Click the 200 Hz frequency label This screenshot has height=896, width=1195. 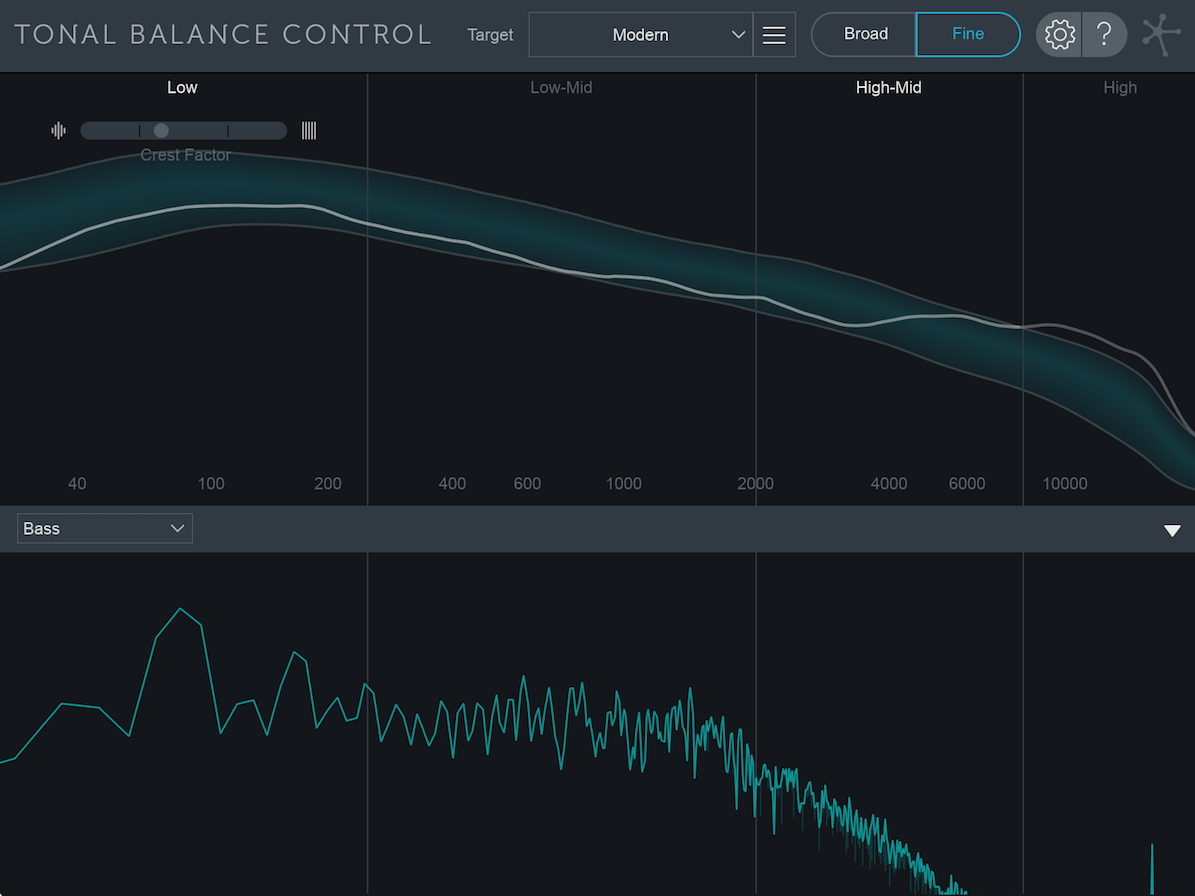tap(328, 484)
